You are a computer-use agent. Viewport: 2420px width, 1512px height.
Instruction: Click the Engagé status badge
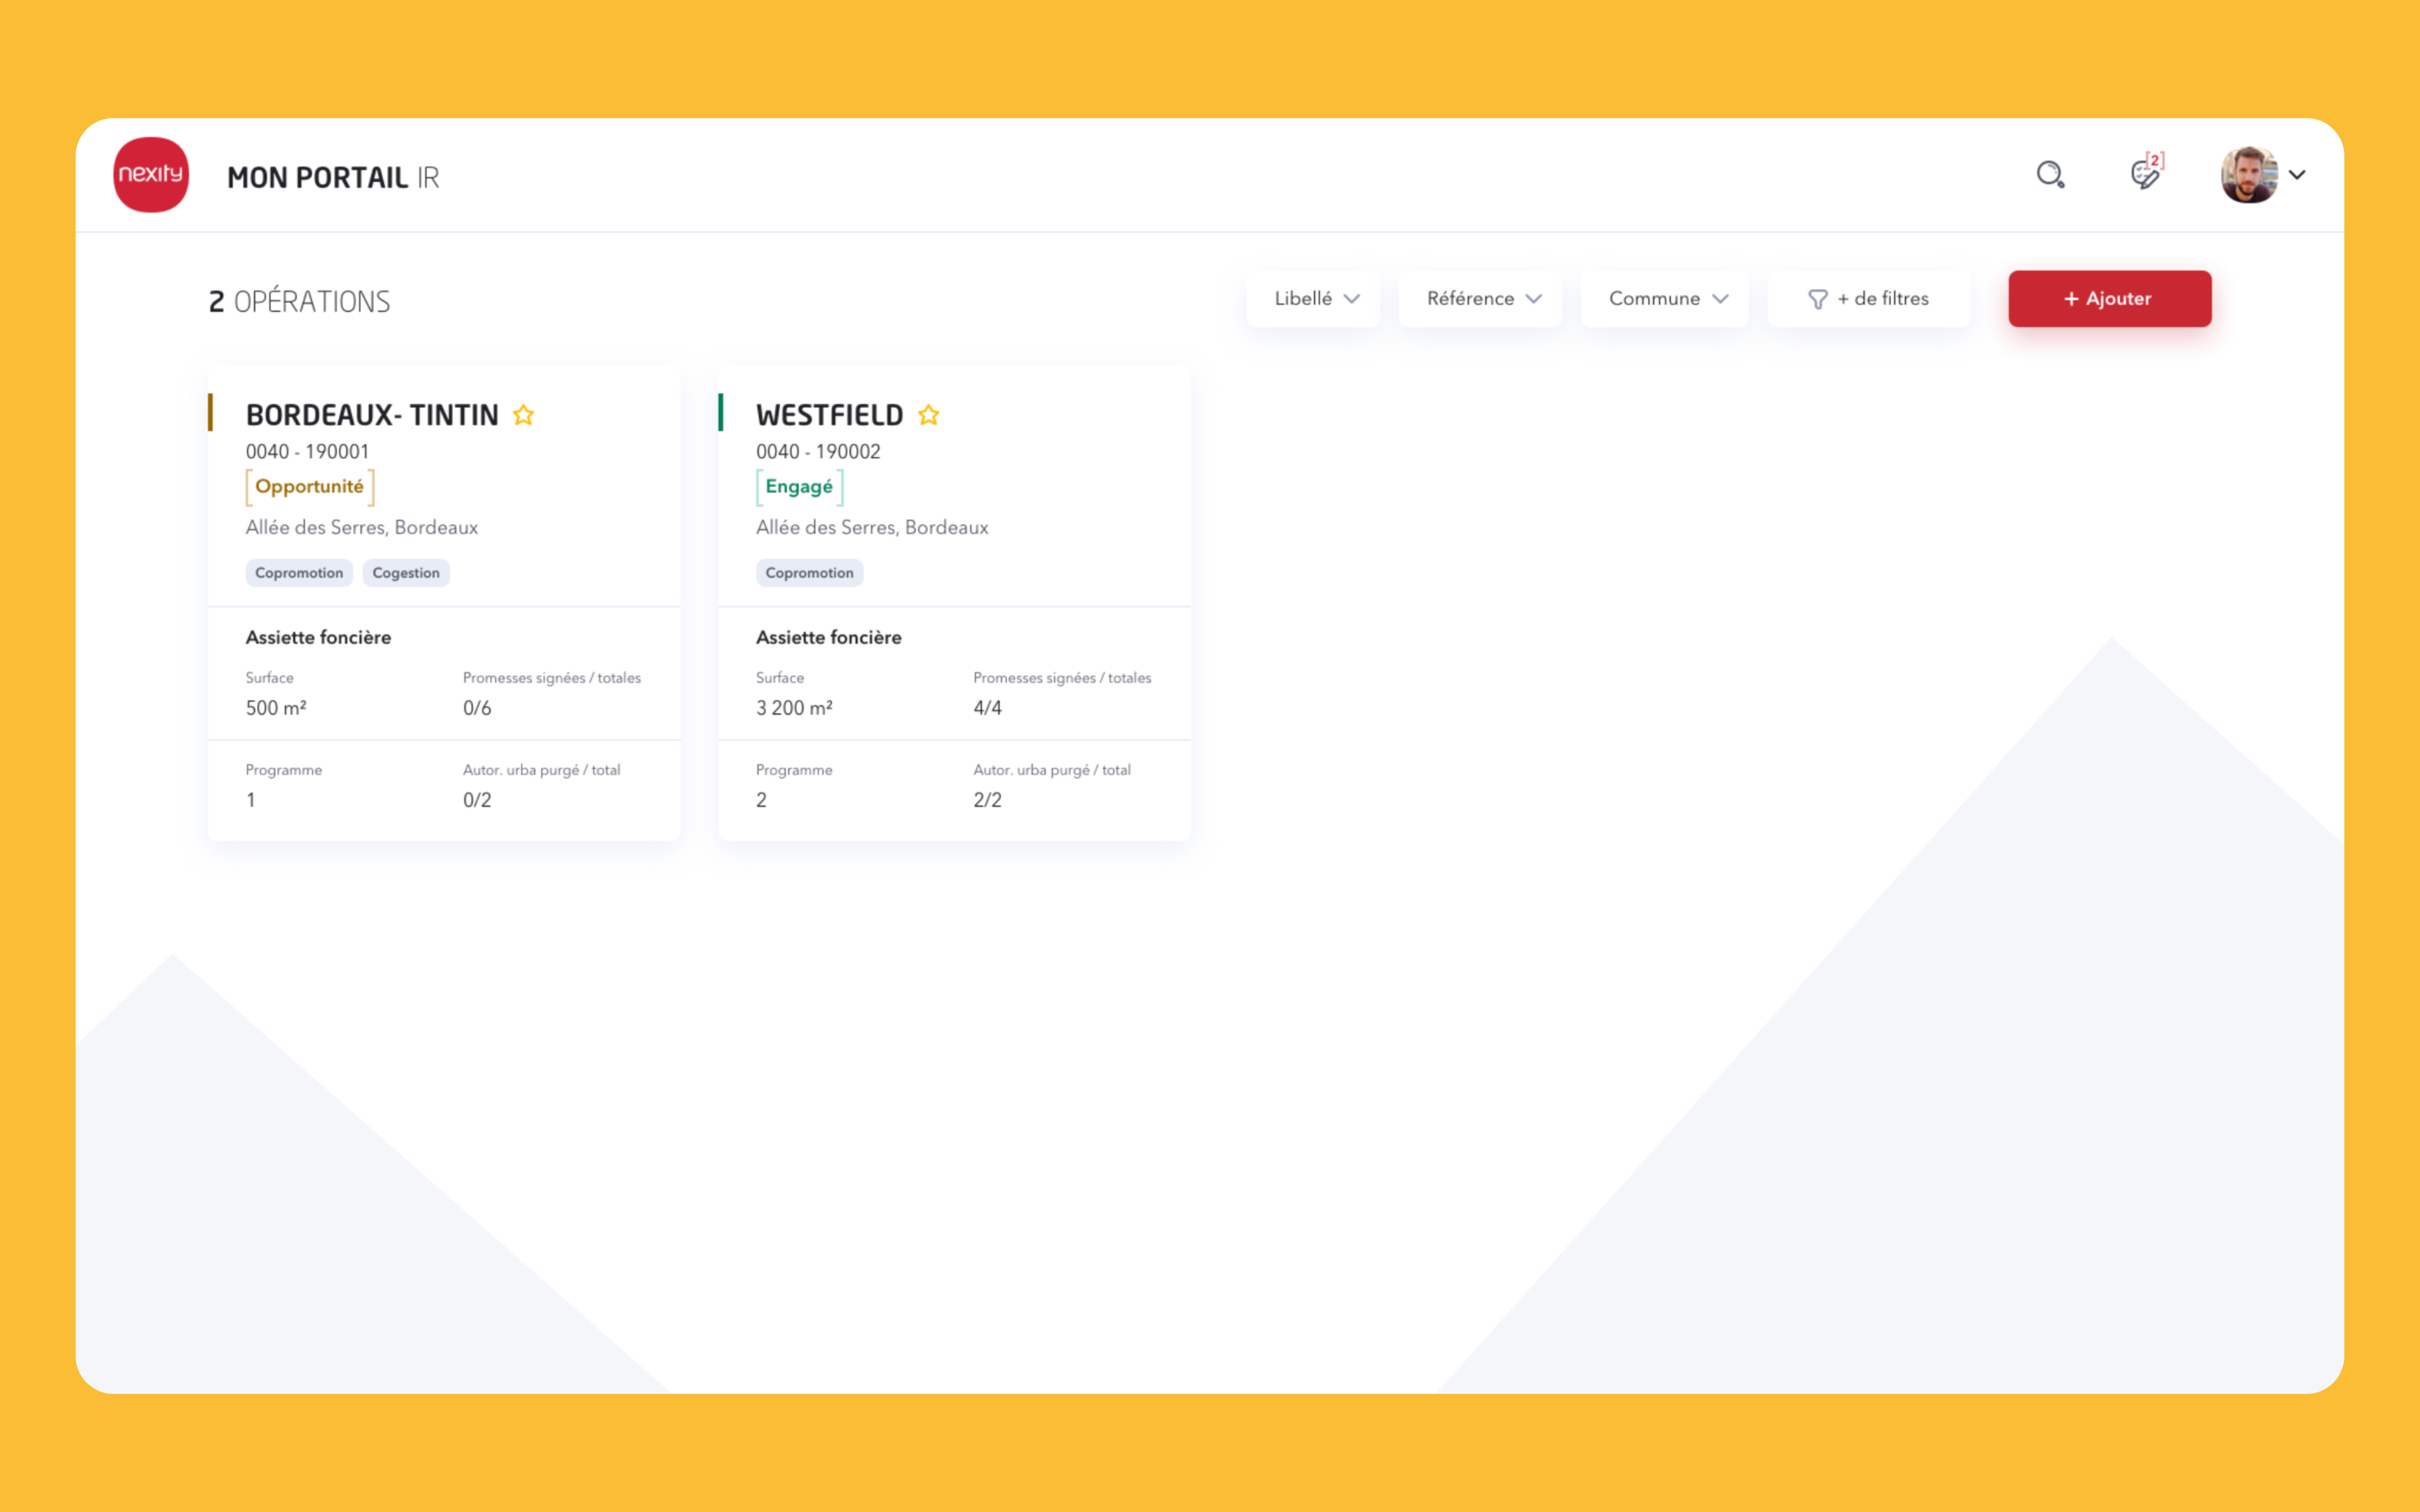coord(799,487)
